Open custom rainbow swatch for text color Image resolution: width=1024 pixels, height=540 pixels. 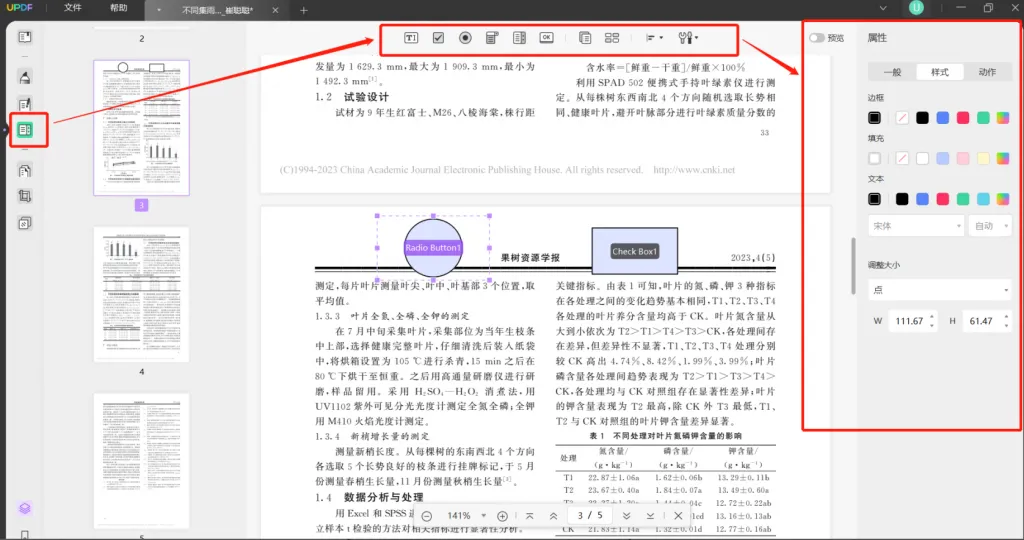[1003, 199]
